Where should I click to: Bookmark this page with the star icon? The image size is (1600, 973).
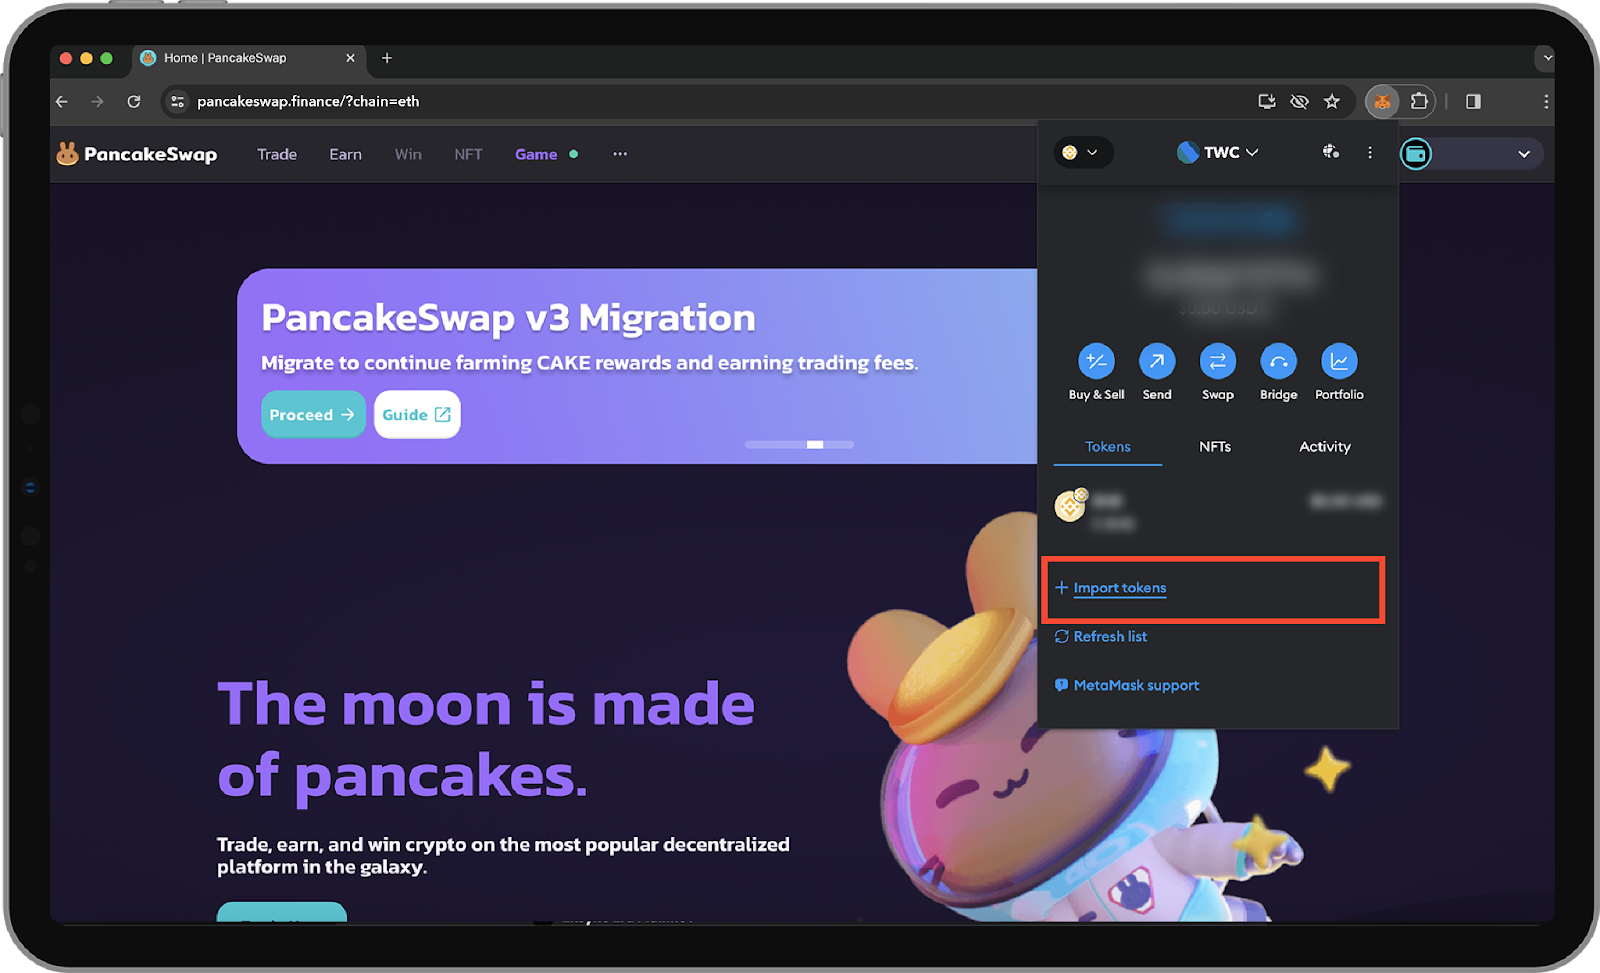[x=1332, y=101]
